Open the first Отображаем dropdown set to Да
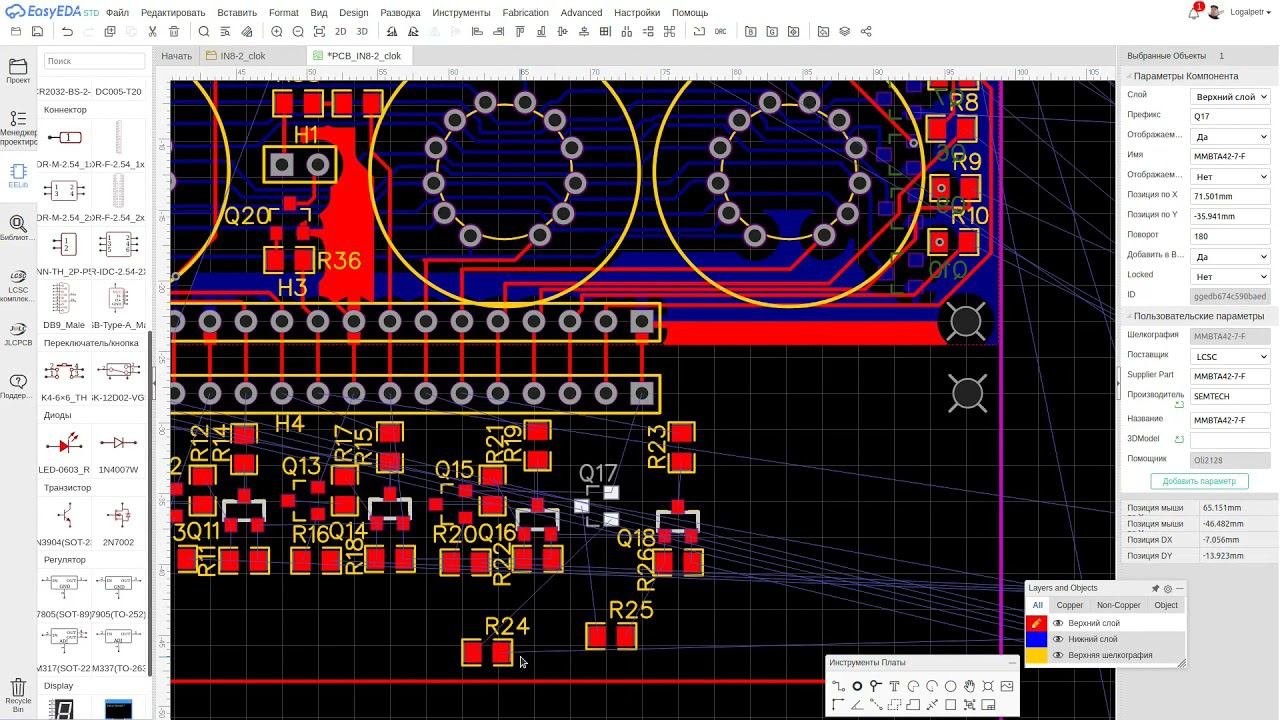 pyautogui.click(x=1230, y=137)
